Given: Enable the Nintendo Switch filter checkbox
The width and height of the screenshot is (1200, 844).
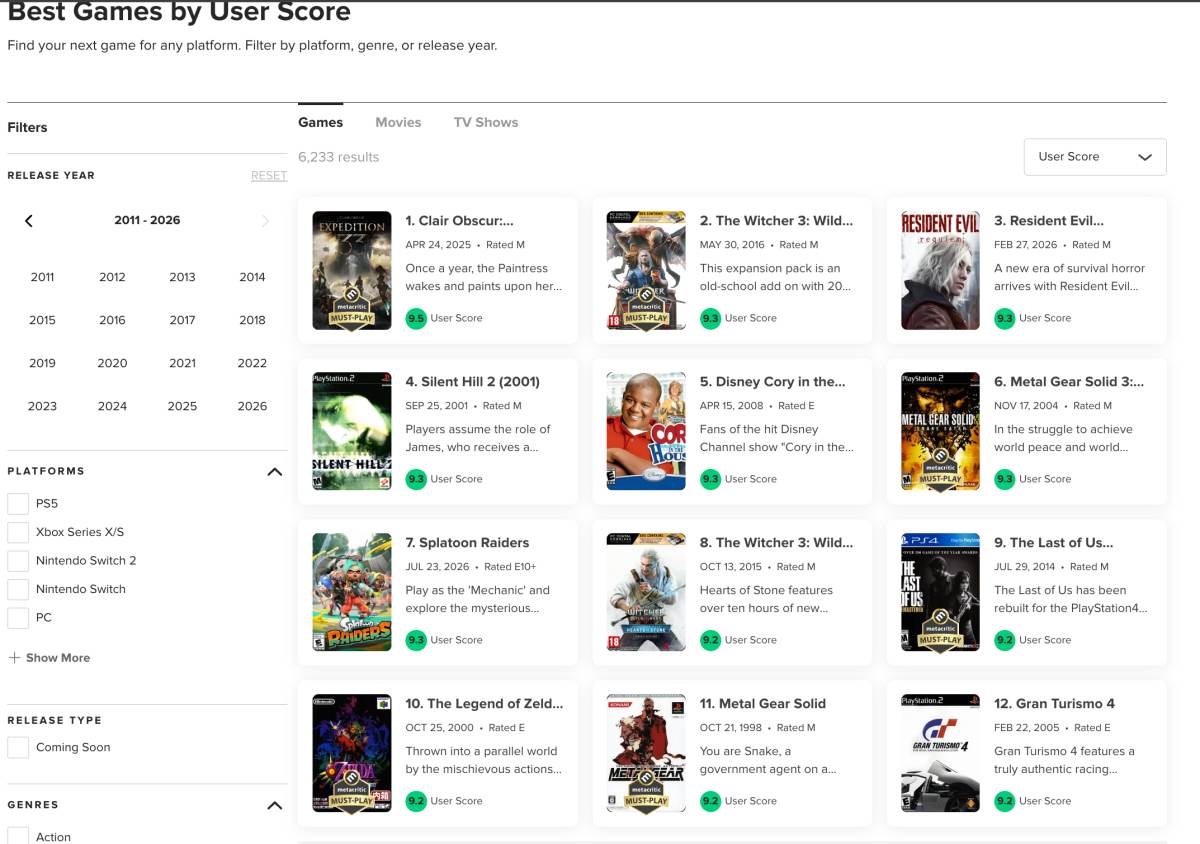Looking at the screenshot, I should (18, 589).
